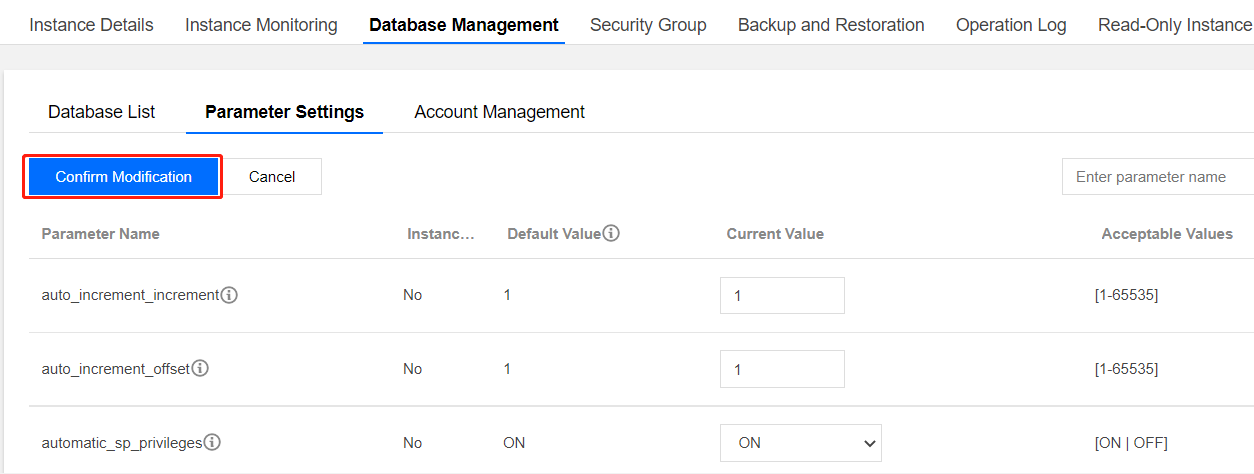
Task: Click the Confirm Modification button
Action: pyautogui.click(x=123, y=177)
